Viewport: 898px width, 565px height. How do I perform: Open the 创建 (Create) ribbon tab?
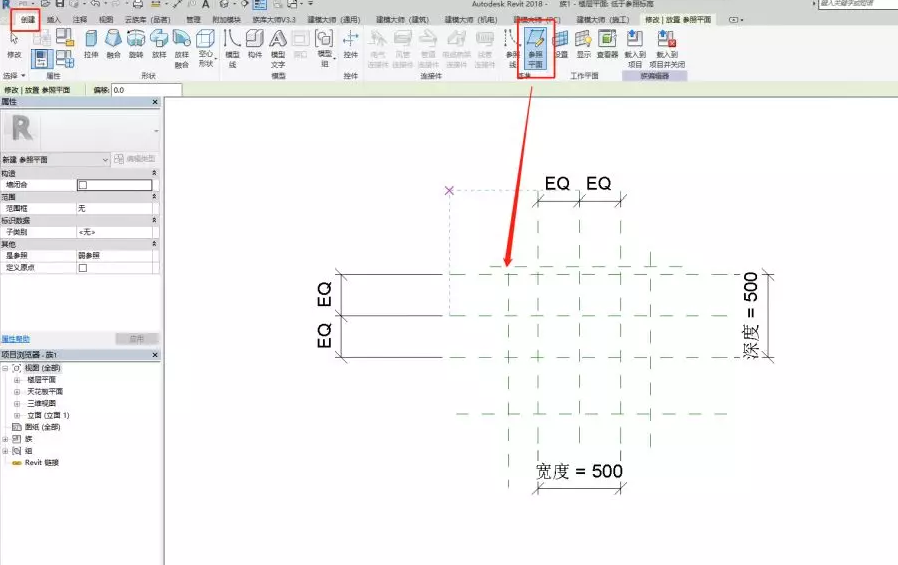(27, 19)
